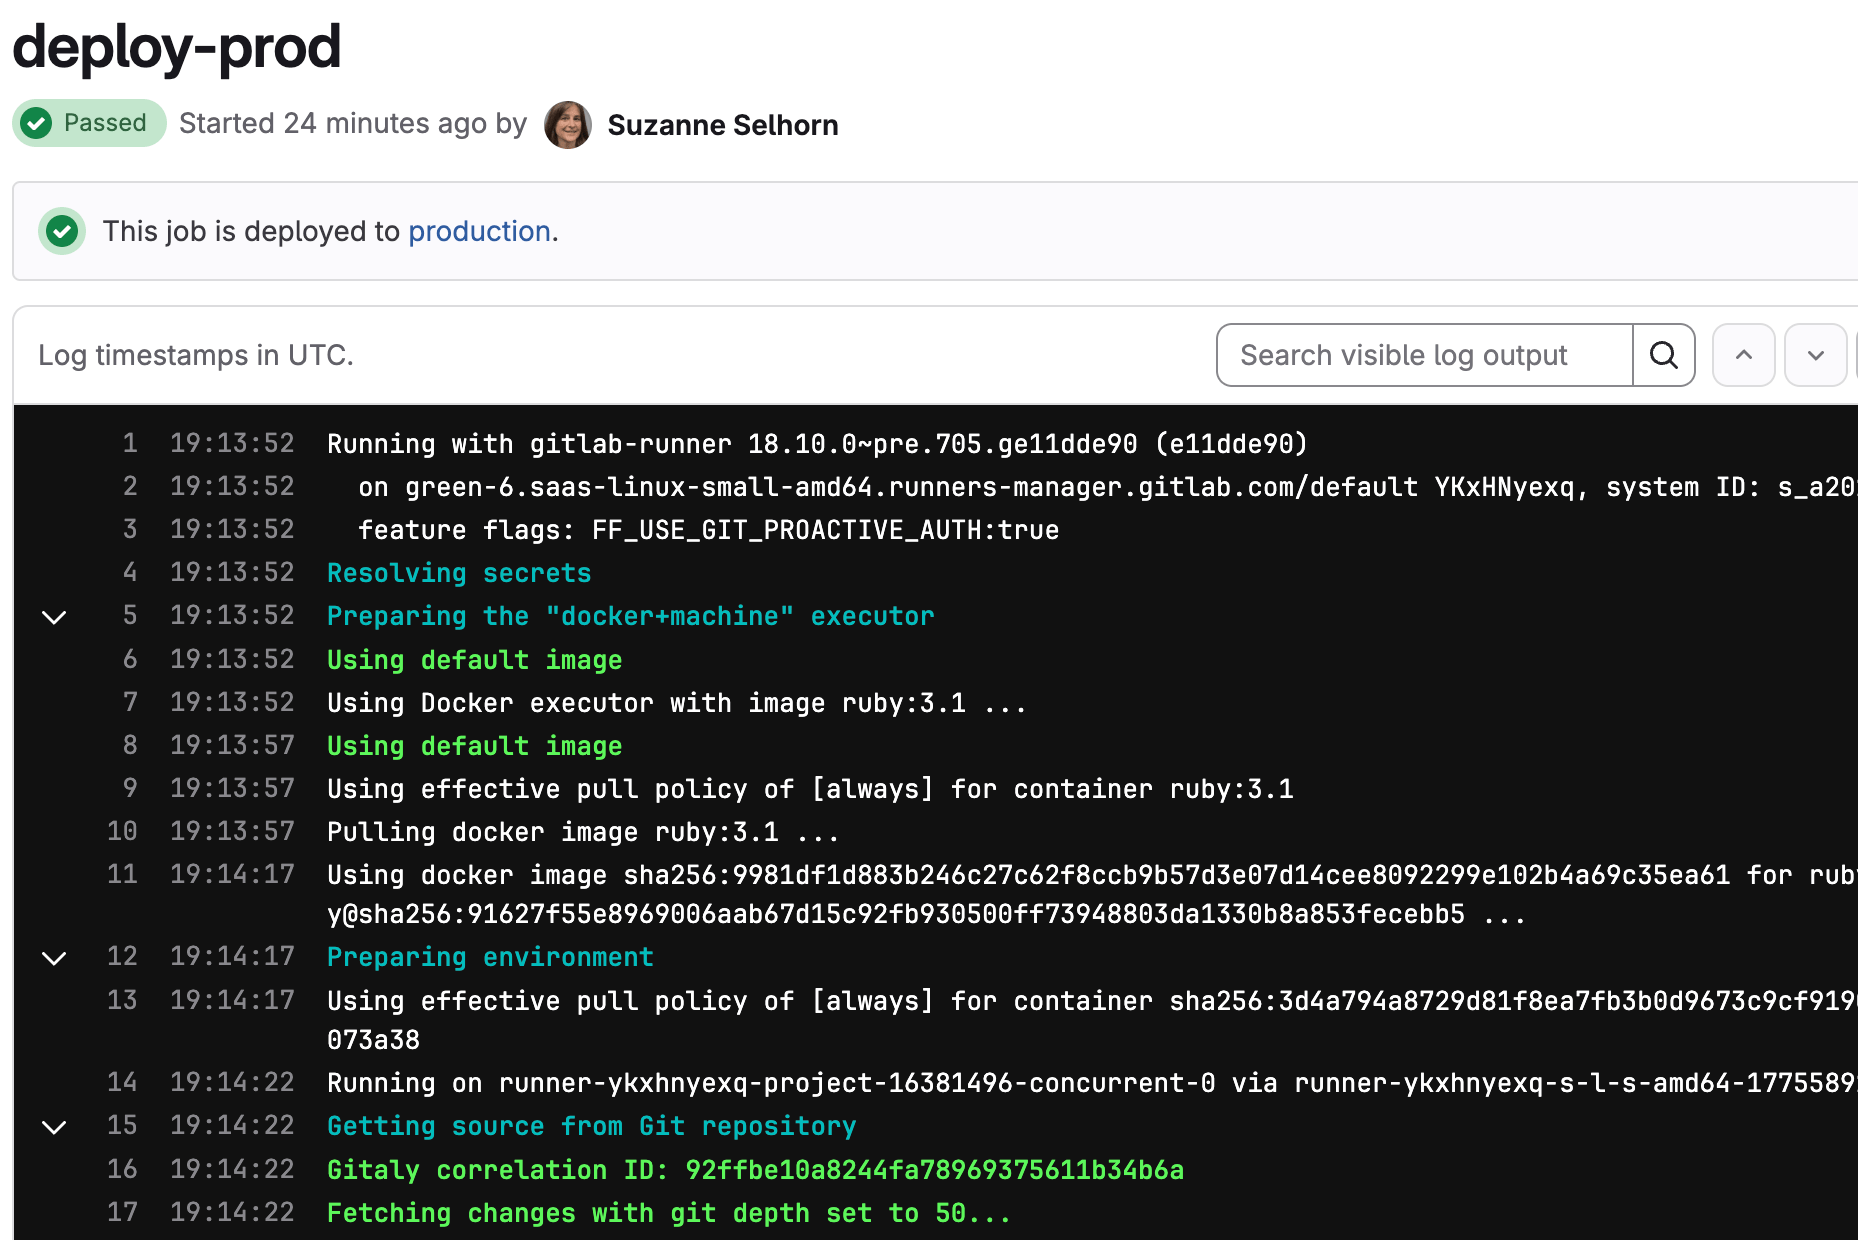The image size is (1858, 1240).
Task: Click line number 14 in log
Action: (x=122, y=1082)
